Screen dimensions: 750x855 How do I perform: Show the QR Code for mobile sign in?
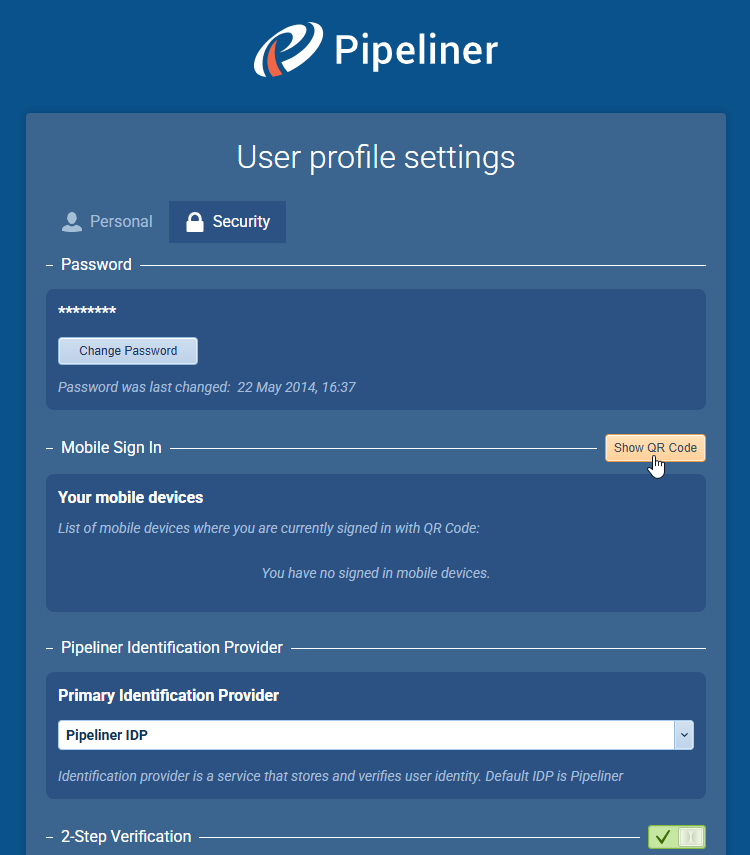655,448
